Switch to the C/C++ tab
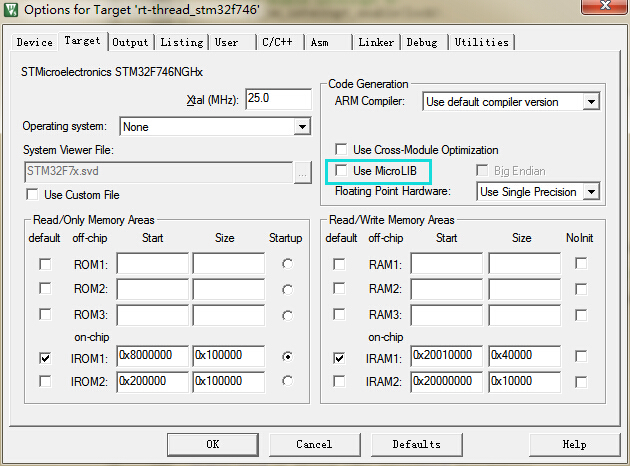Viewport: 630px width, 466px height. pos(277,42)
